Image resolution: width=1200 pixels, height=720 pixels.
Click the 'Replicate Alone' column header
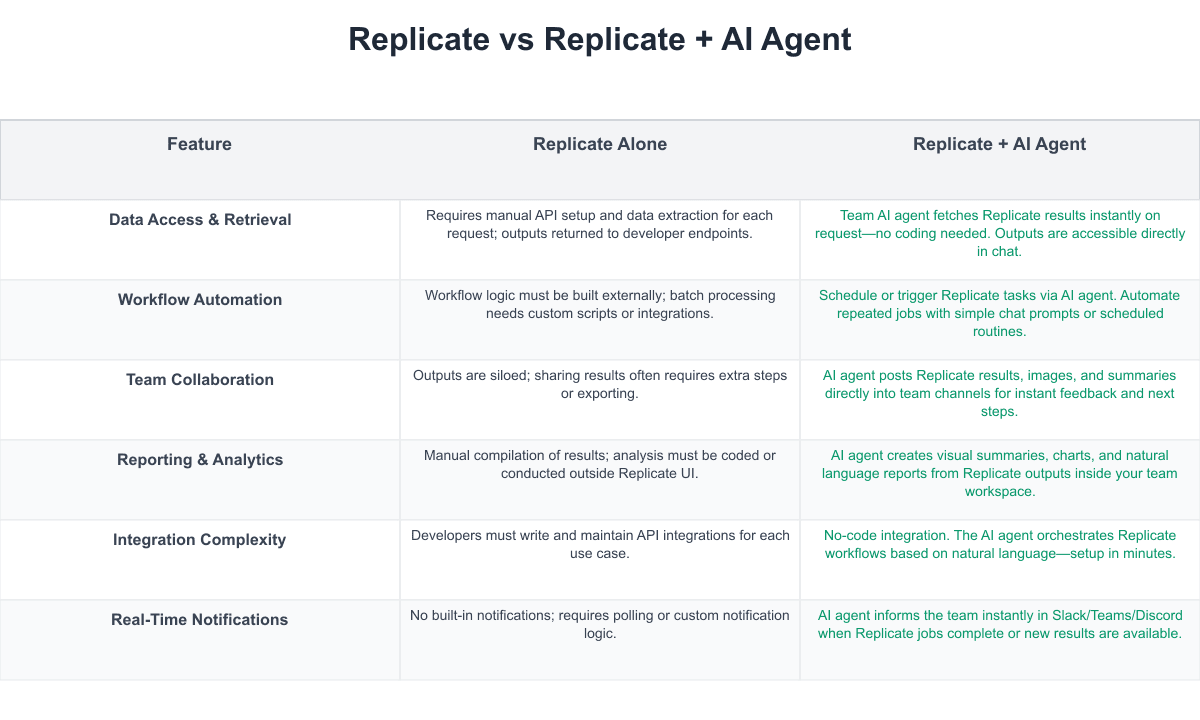click(x=600, y=144)
